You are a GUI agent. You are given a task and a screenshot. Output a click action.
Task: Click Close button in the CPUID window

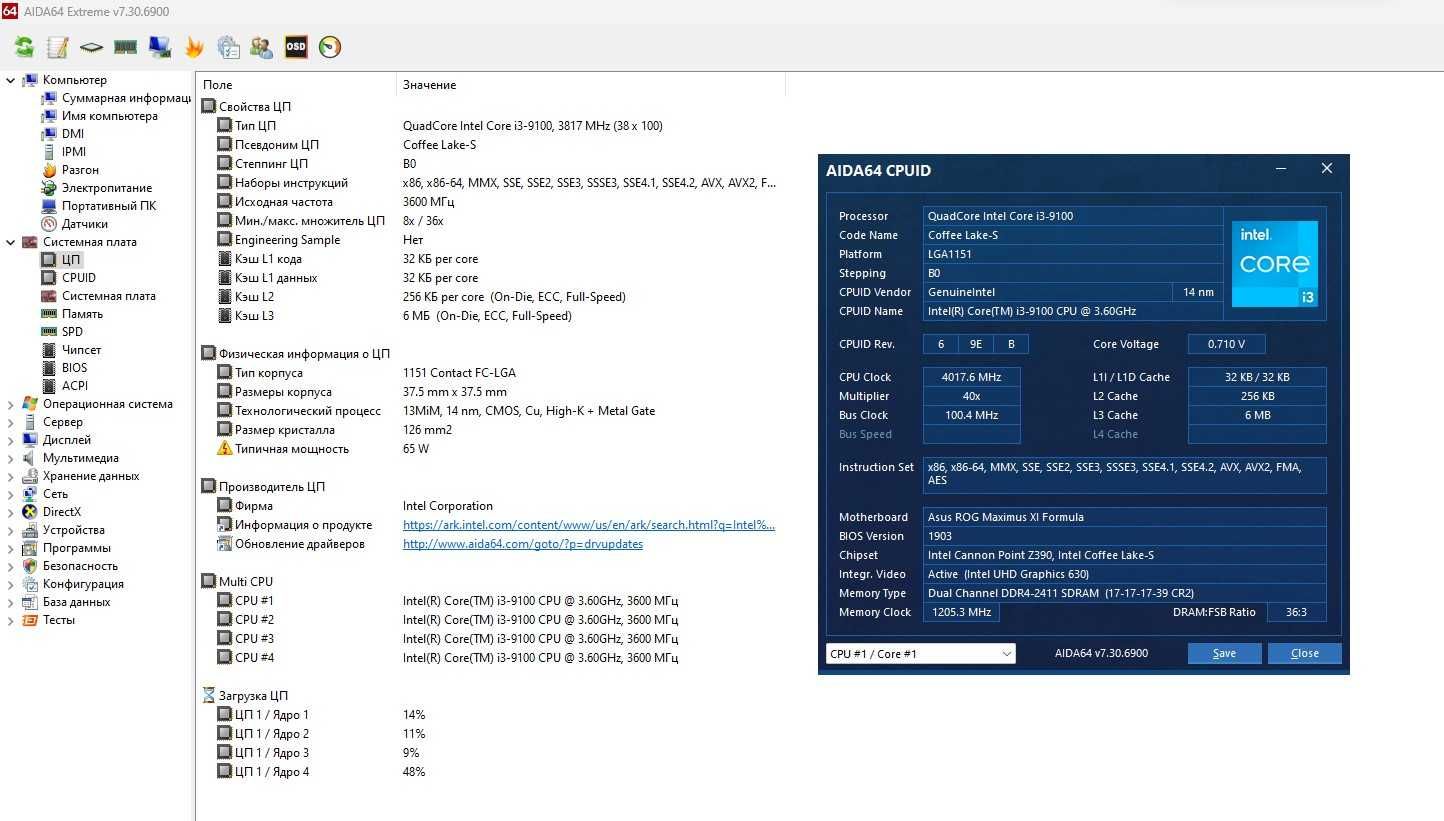click(x=1305, y=653)
